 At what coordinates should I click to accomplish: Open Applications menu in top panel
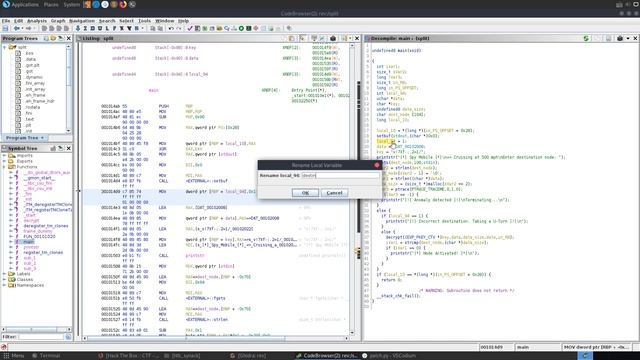[24, 4]
